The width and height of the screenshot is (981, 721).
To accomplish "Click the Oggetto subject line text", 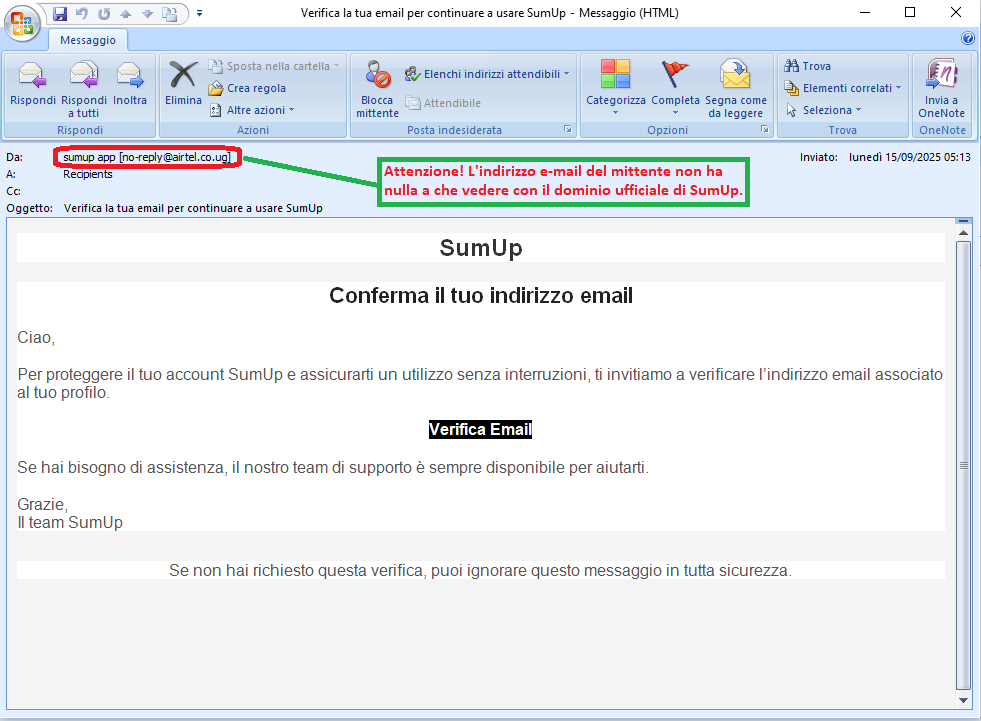I will tap(193, 208).
